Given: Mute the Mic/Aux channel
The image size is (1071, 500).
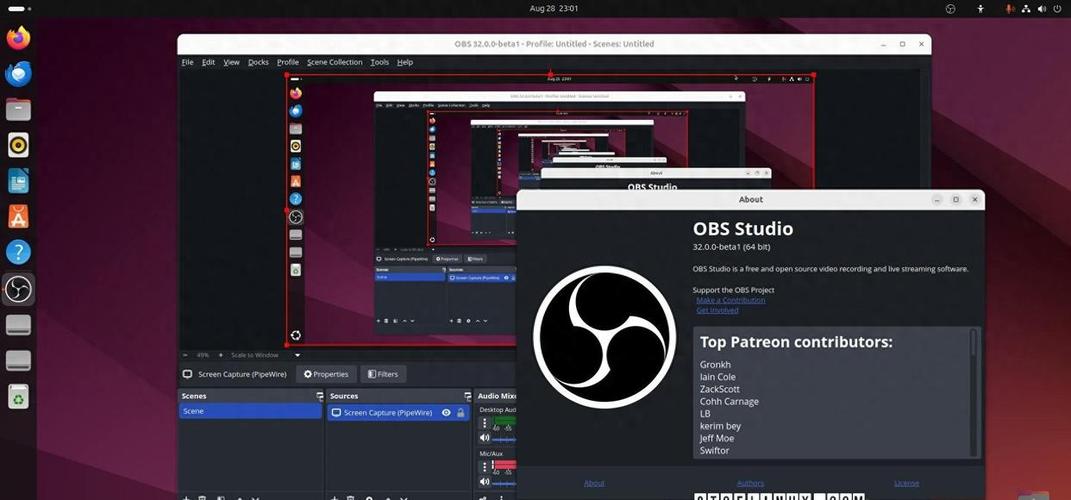Looking at the screenshot, I should 485,482.
